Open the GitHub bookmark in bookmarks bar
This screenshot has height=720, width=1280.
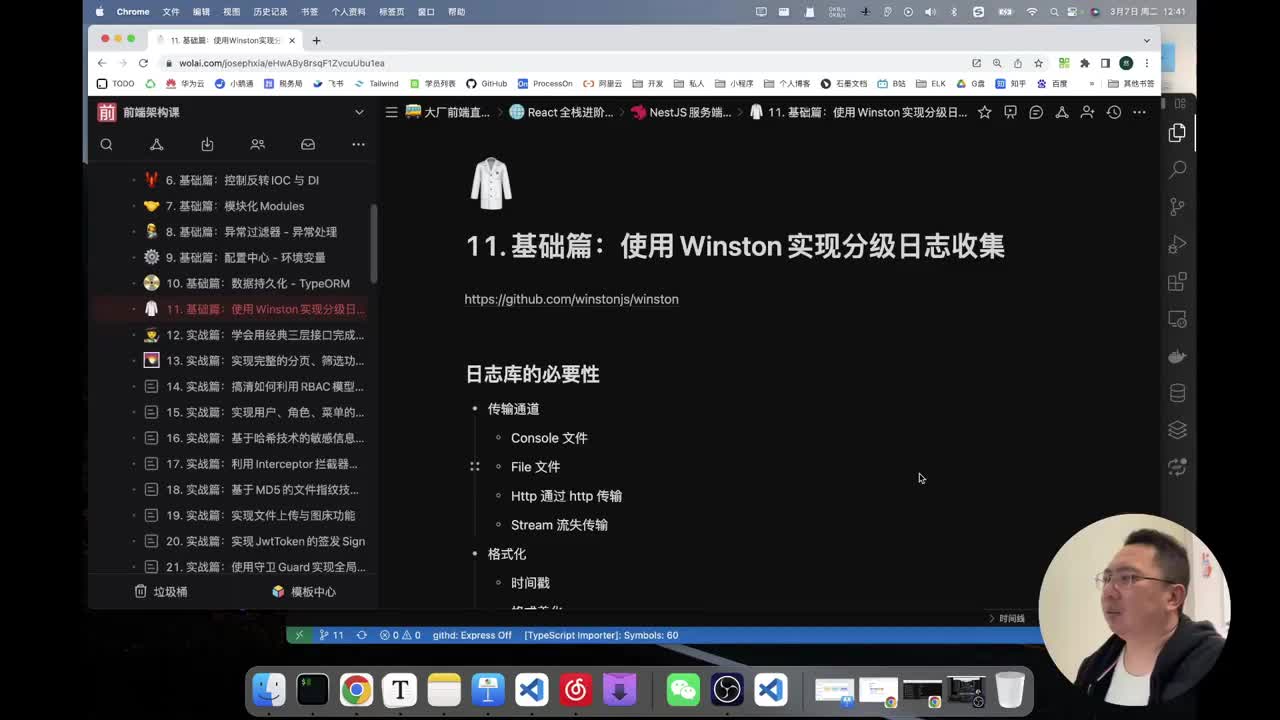click(x=487, y=84)
